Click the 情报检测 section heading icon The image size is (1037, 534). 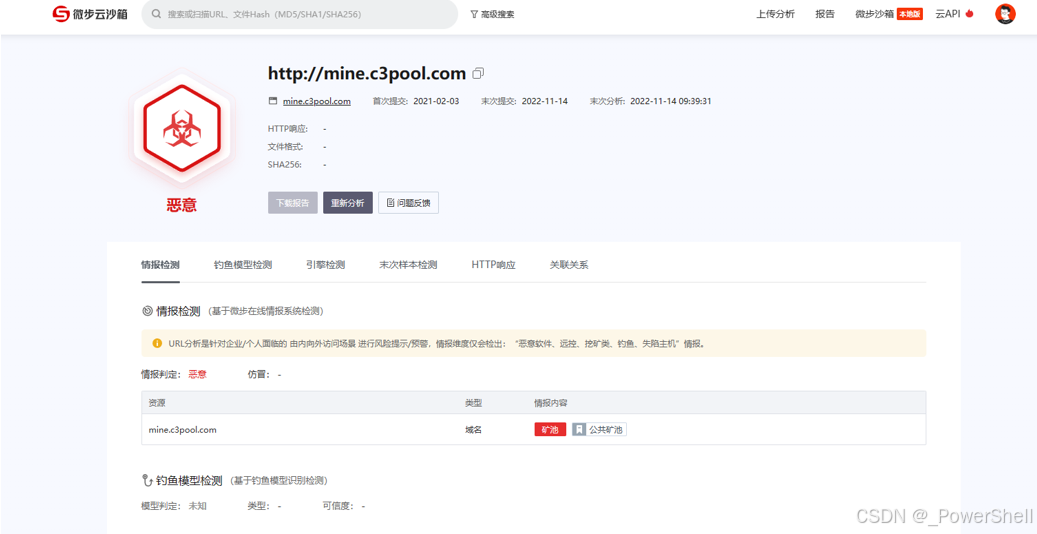coord(147,310)
